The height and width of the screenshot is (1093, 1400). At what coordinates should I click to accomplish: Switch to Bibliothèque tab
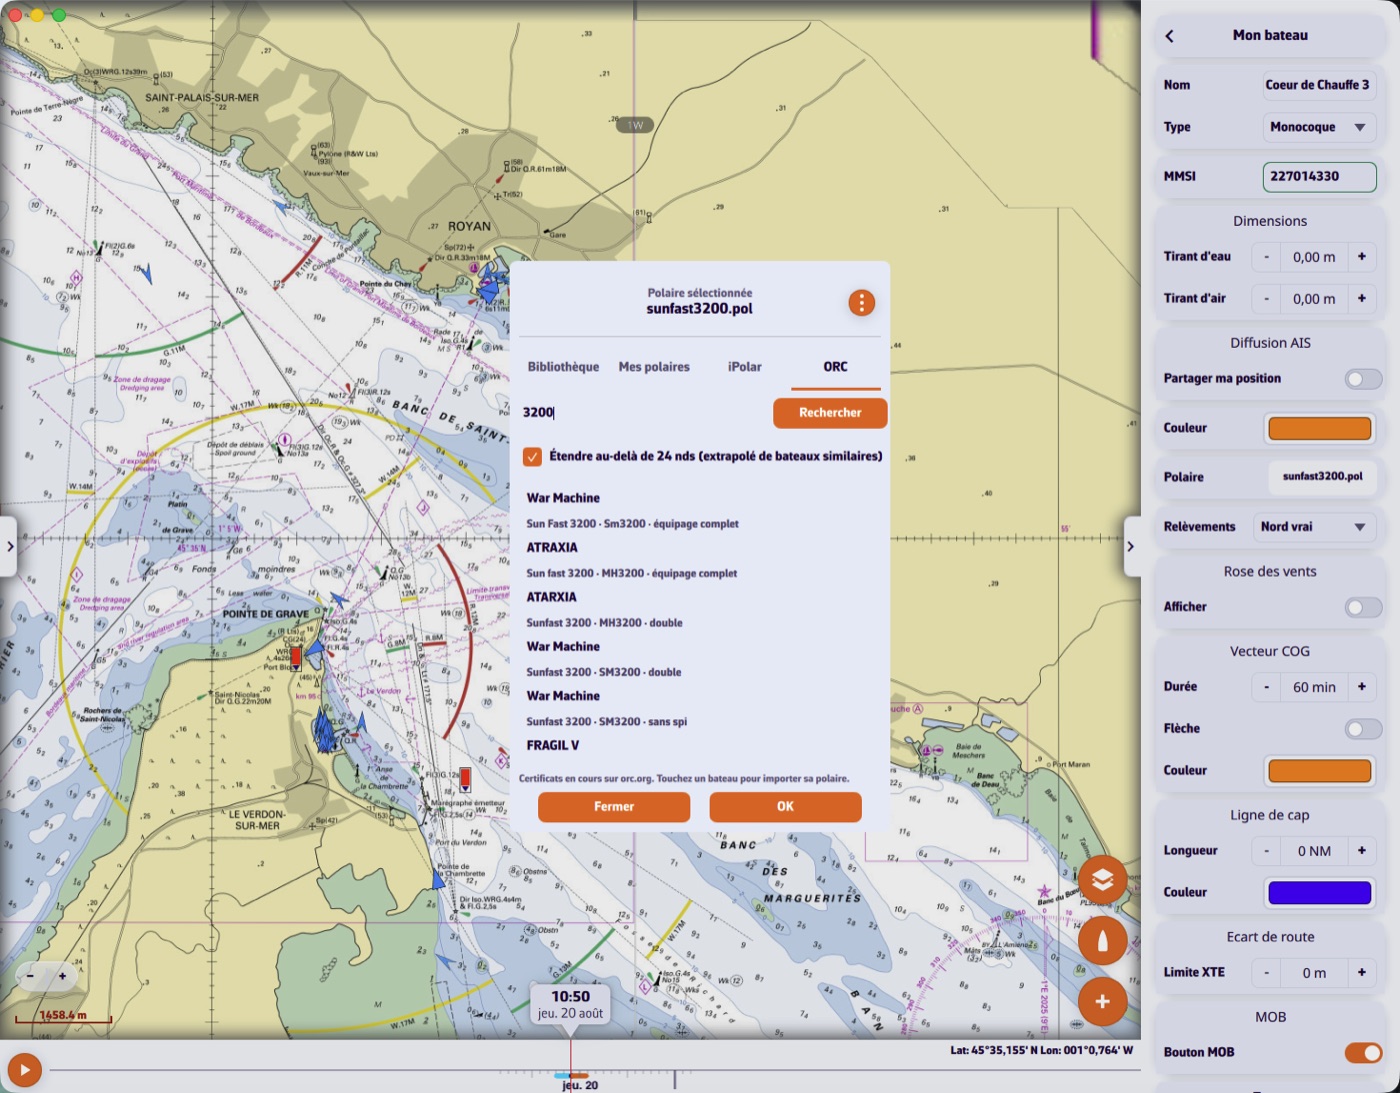563,367
